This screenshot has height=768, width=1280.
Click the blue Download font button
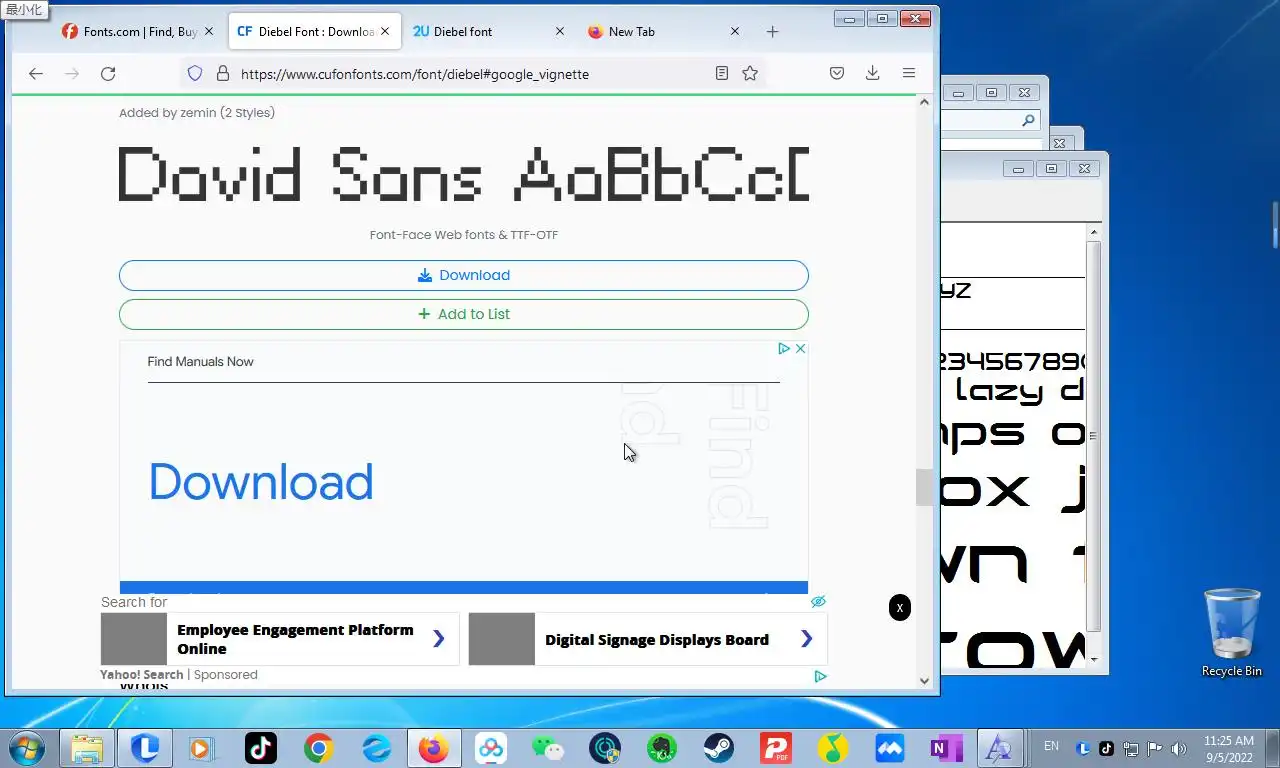point(463,275)
